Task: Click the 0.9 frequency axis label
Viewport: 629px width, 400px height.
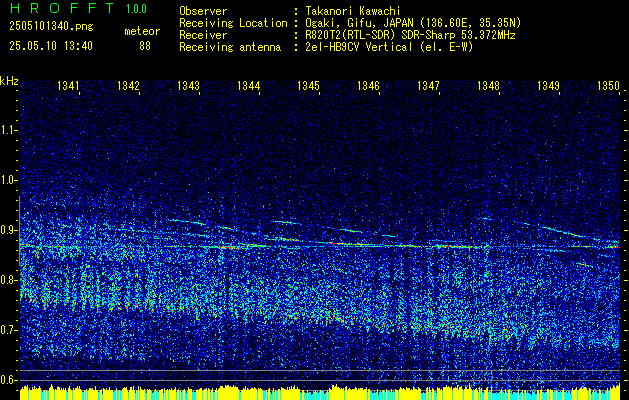Action: pyautogui.click(x=9, y=230)
